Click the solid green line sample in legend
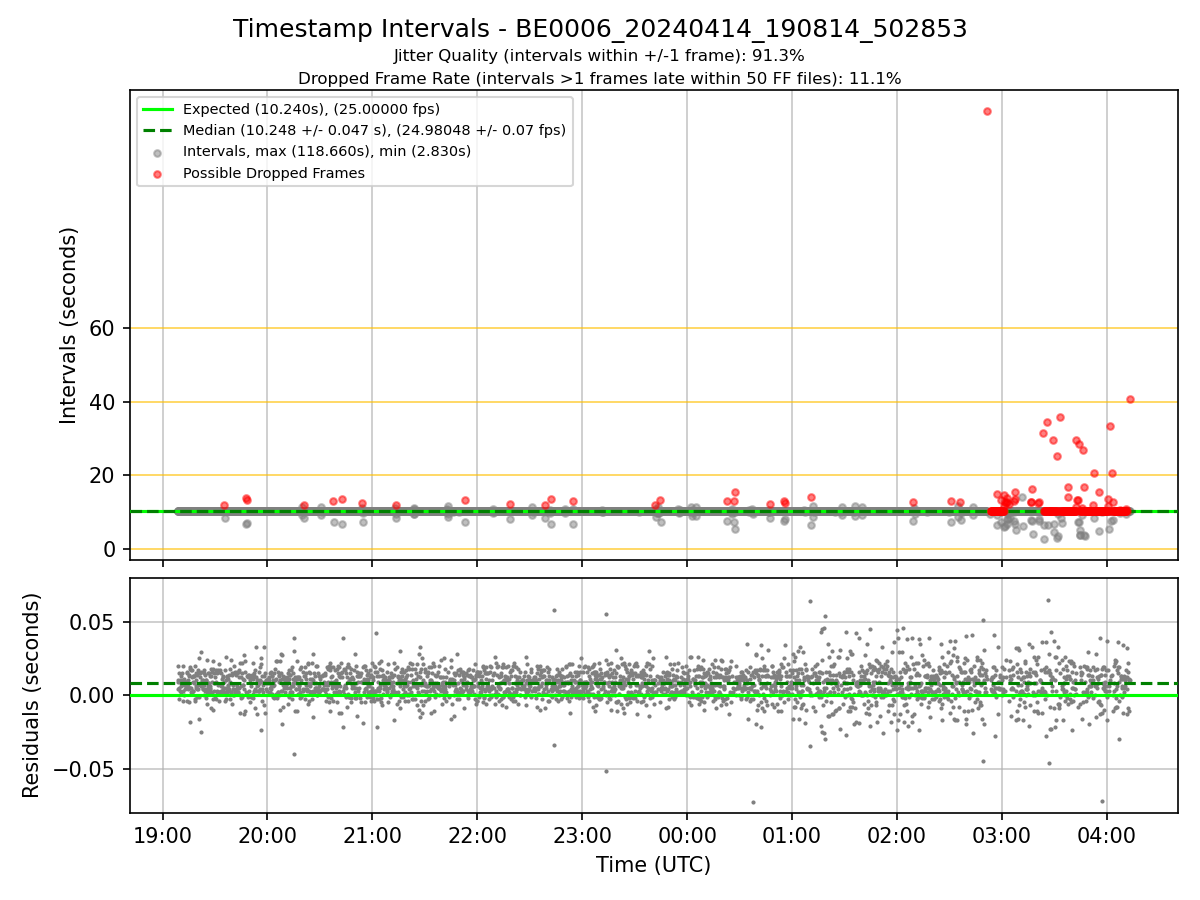Viewport: 1200px width, 900px height. 159,109
